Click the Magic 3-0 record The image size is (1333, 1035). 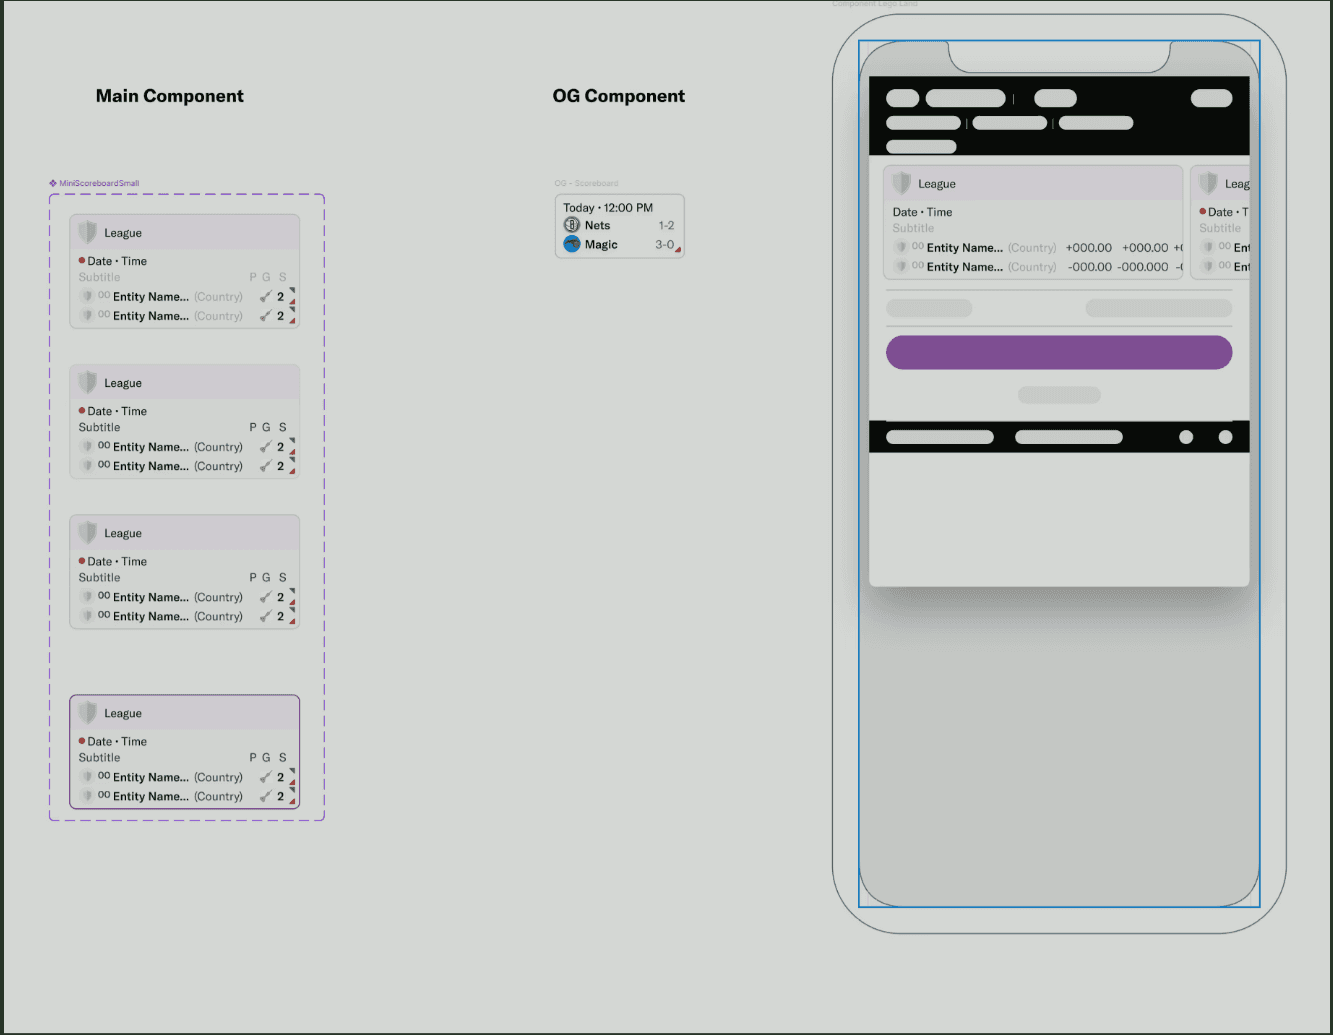pyautogui.click(x=664, y=245)
